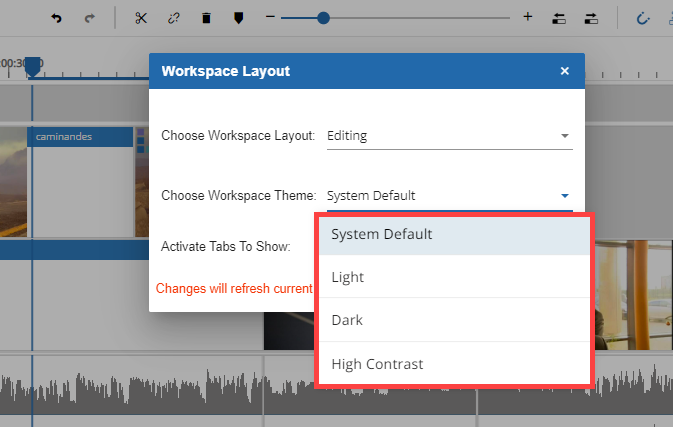Click the timeline zoom slider handle
This screenshot has width=673, height=427.
[x=323, y=18]
